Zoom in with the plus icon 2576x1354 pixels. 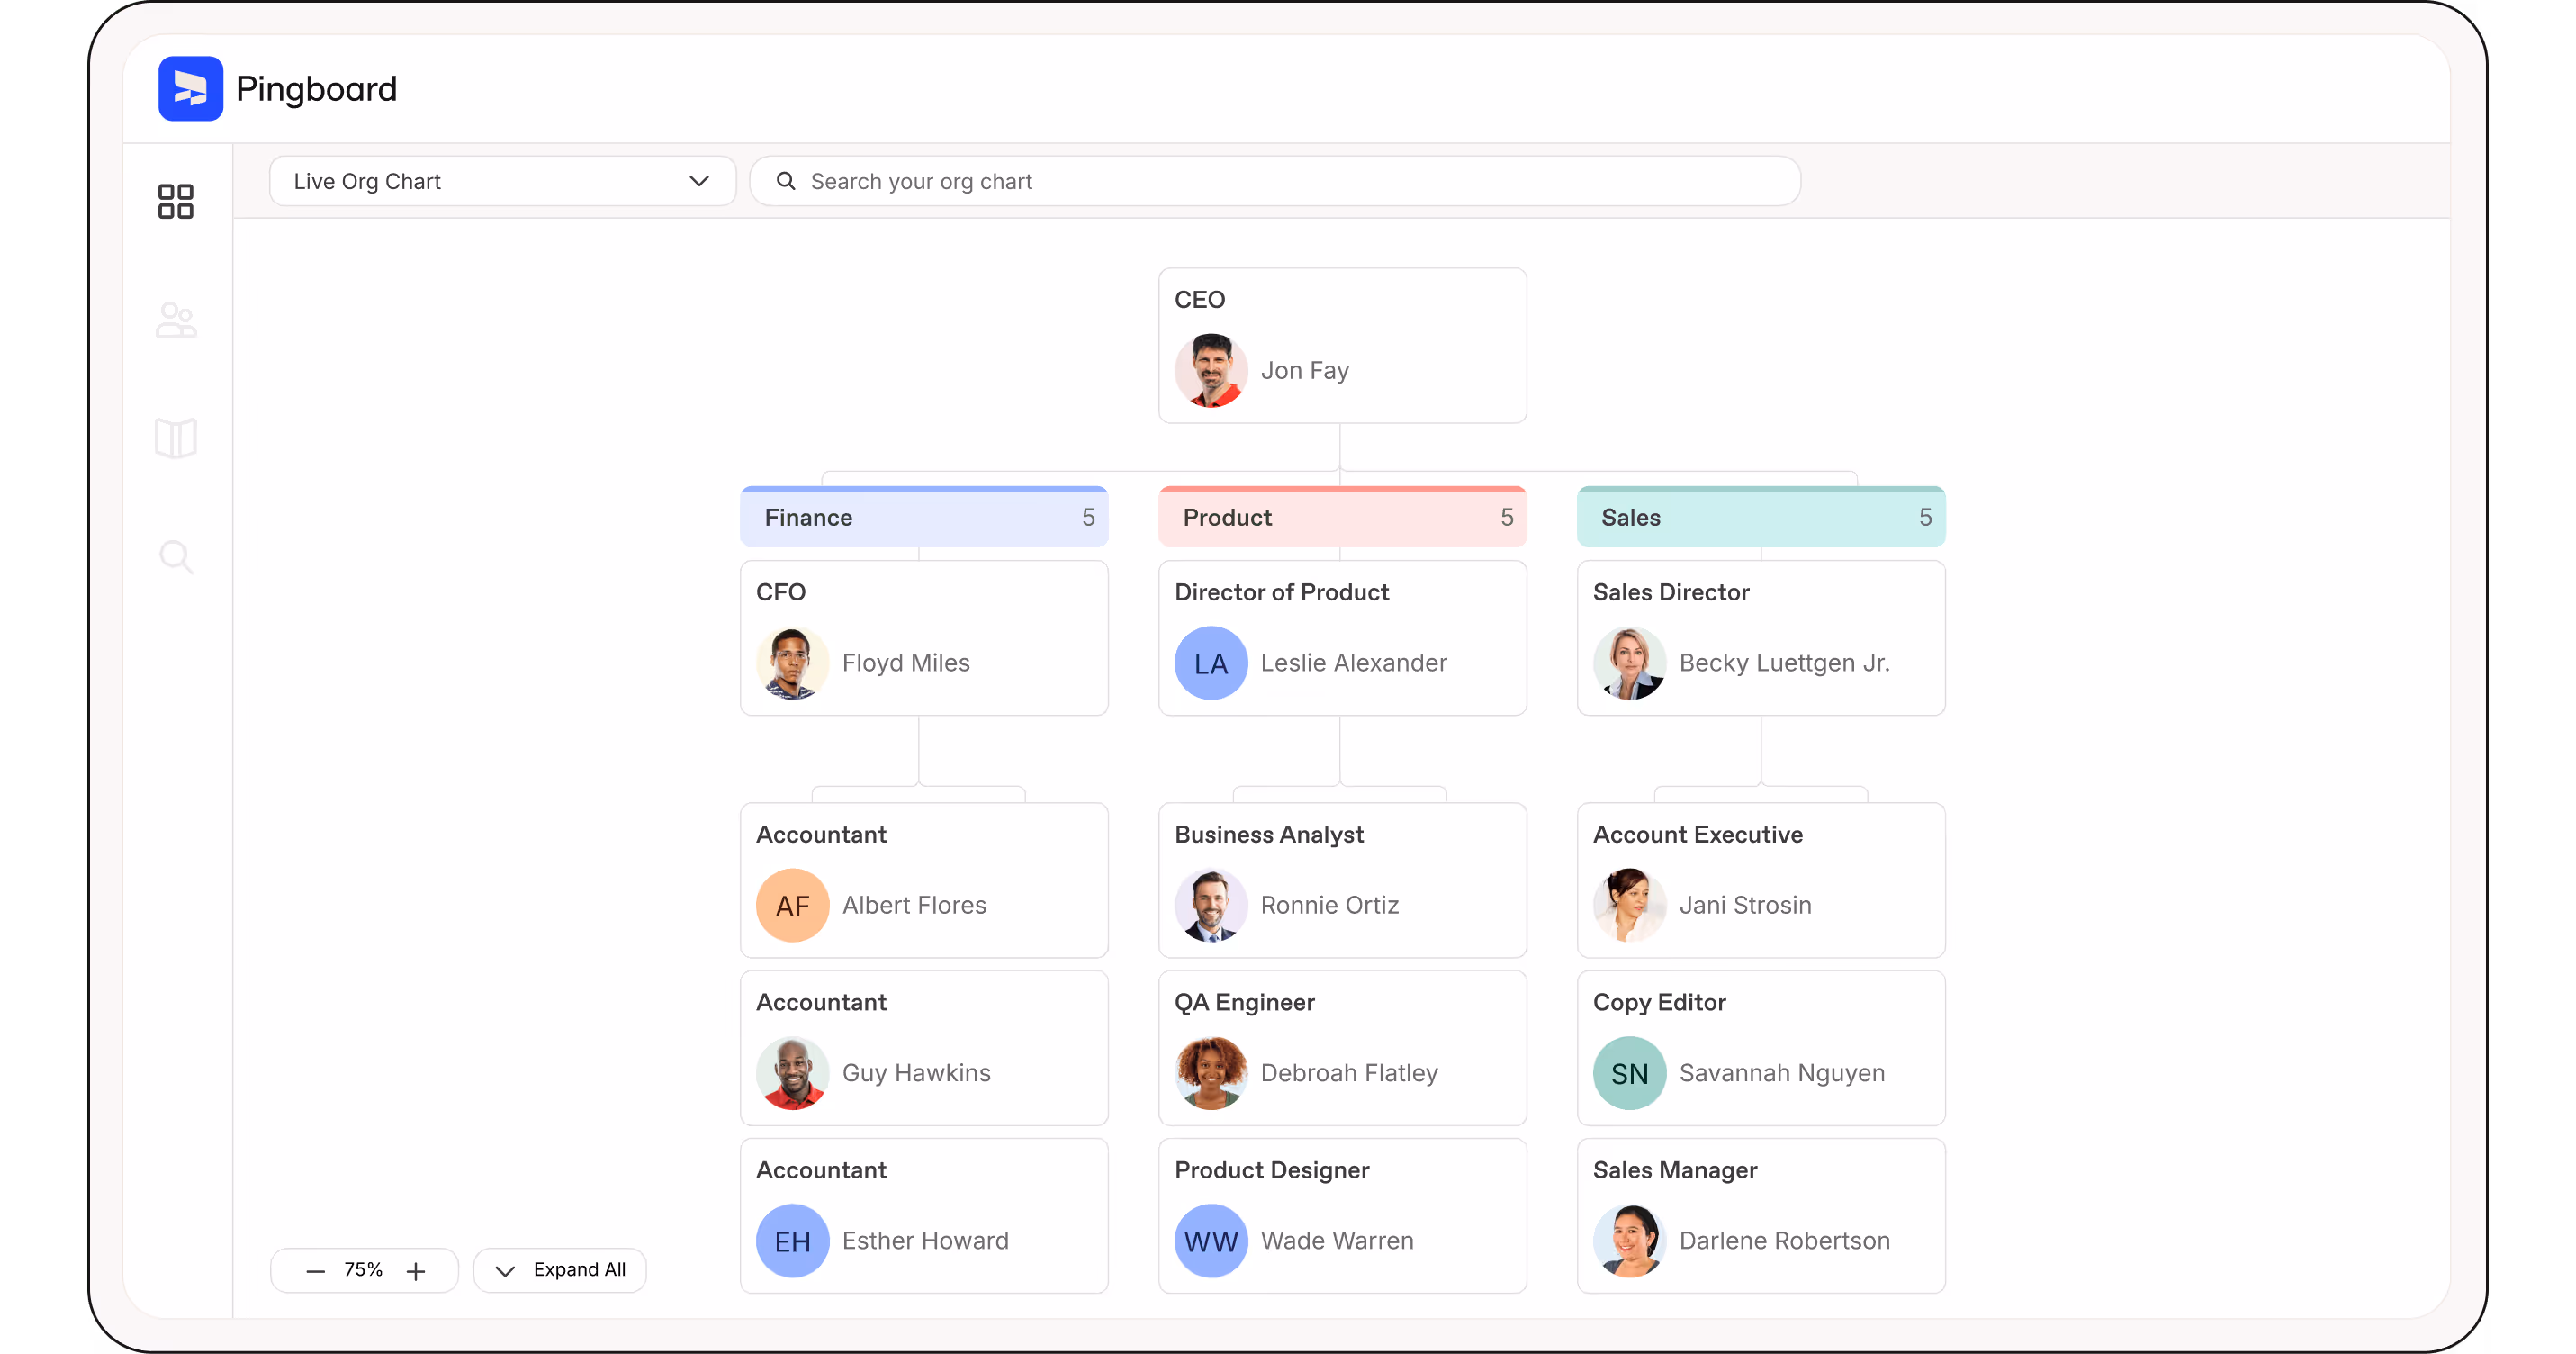(416, 1270)
